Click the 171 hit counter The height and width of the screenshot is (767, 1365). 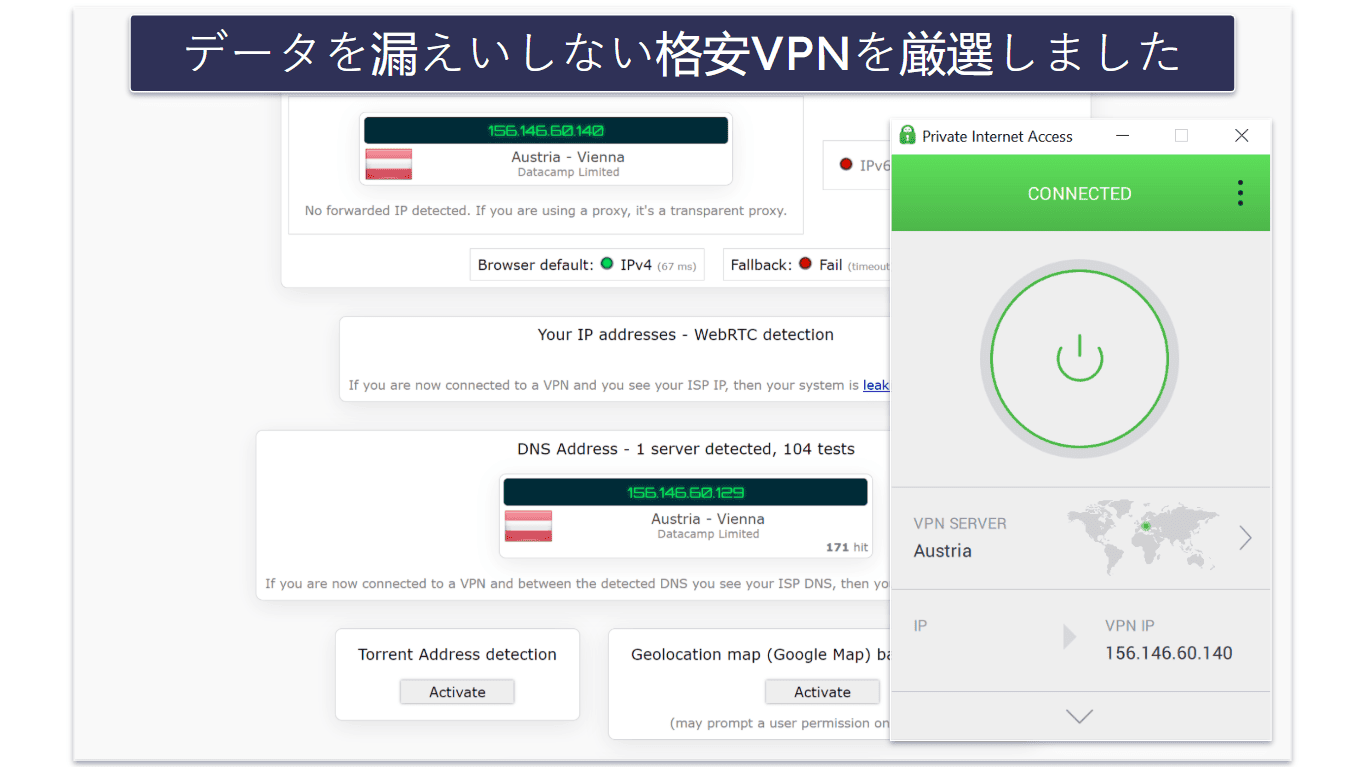[x=847, y=548]
